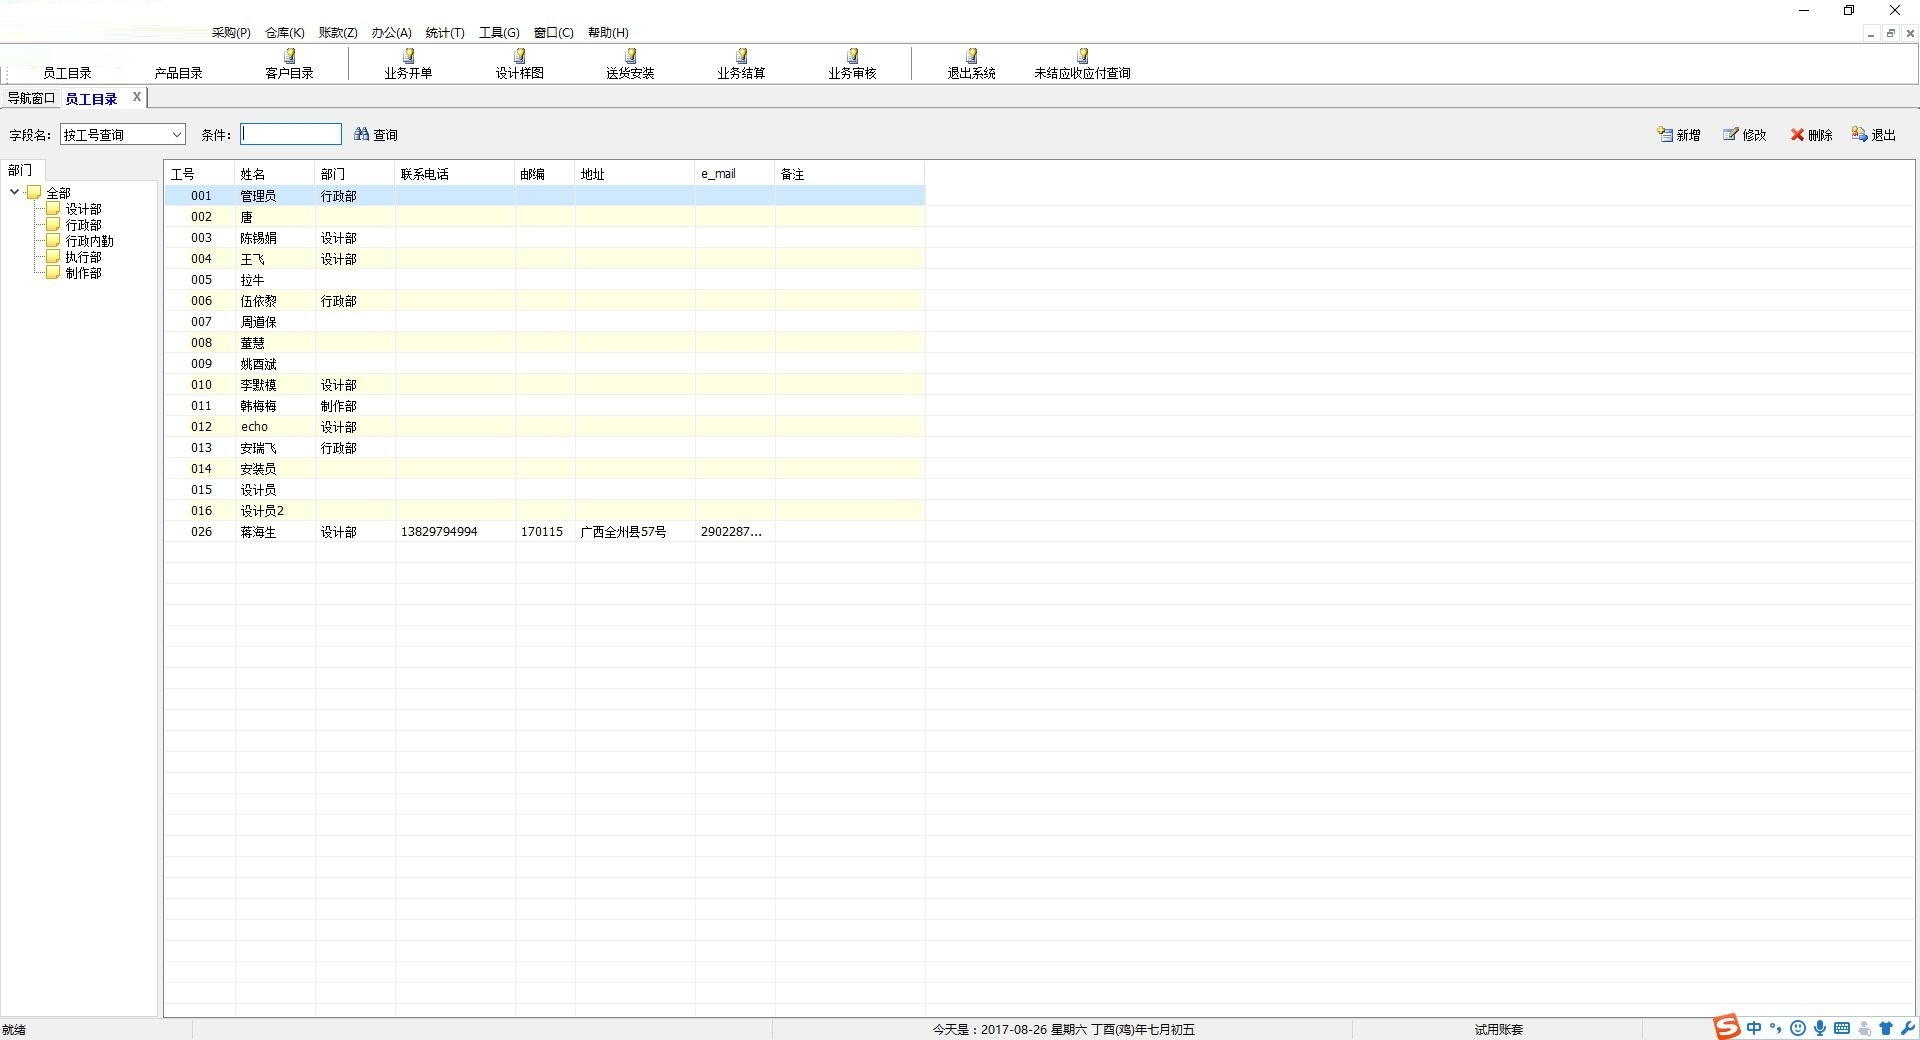The image size is (1920, 1040).
Task: Click the 退出系统 toolbar icon
Action: pos(971,64)
